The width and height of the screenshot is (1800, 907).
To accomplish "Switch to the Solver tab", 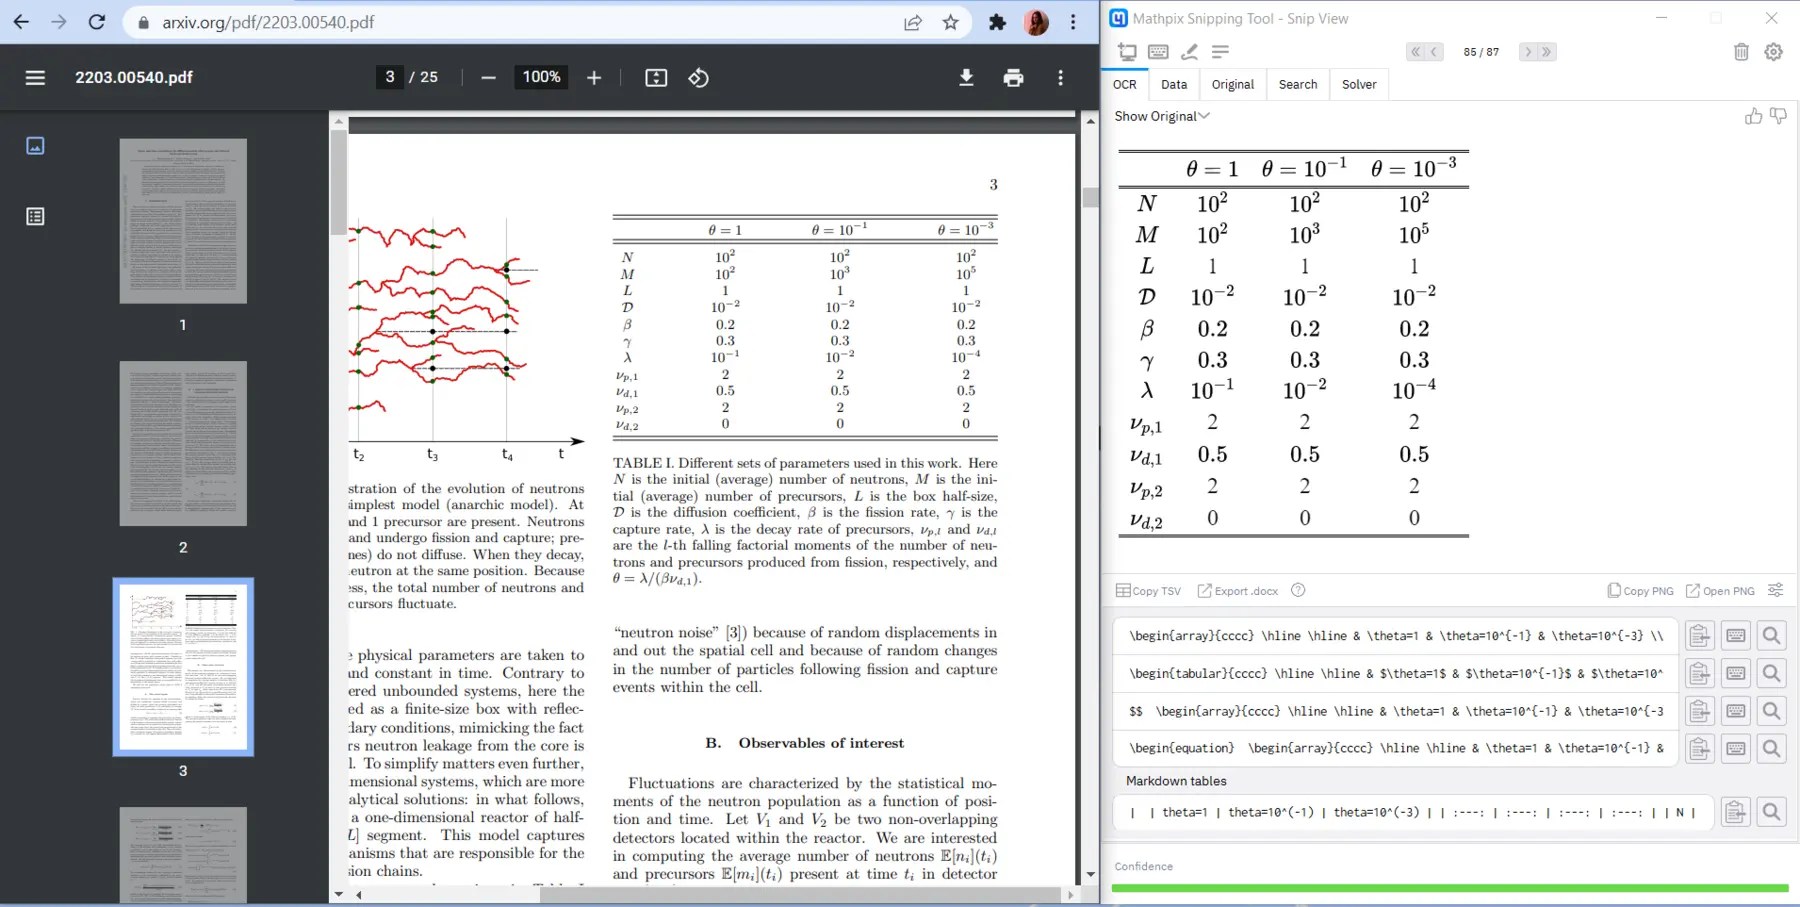I will (1359, 84).
